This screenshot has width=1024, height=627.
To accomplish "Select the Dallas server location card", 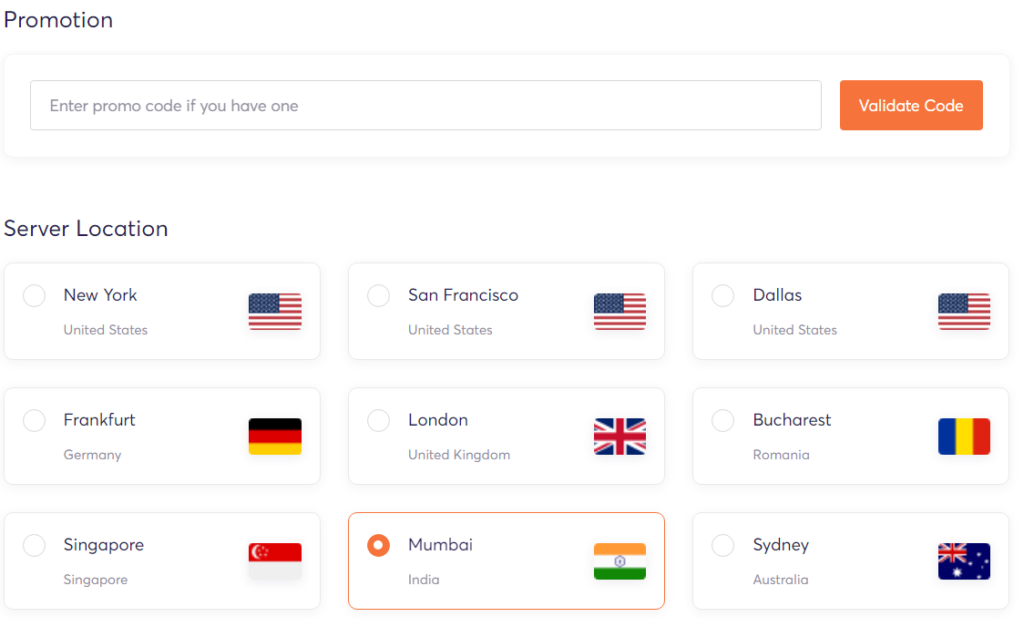I will (x=850, y=311).
